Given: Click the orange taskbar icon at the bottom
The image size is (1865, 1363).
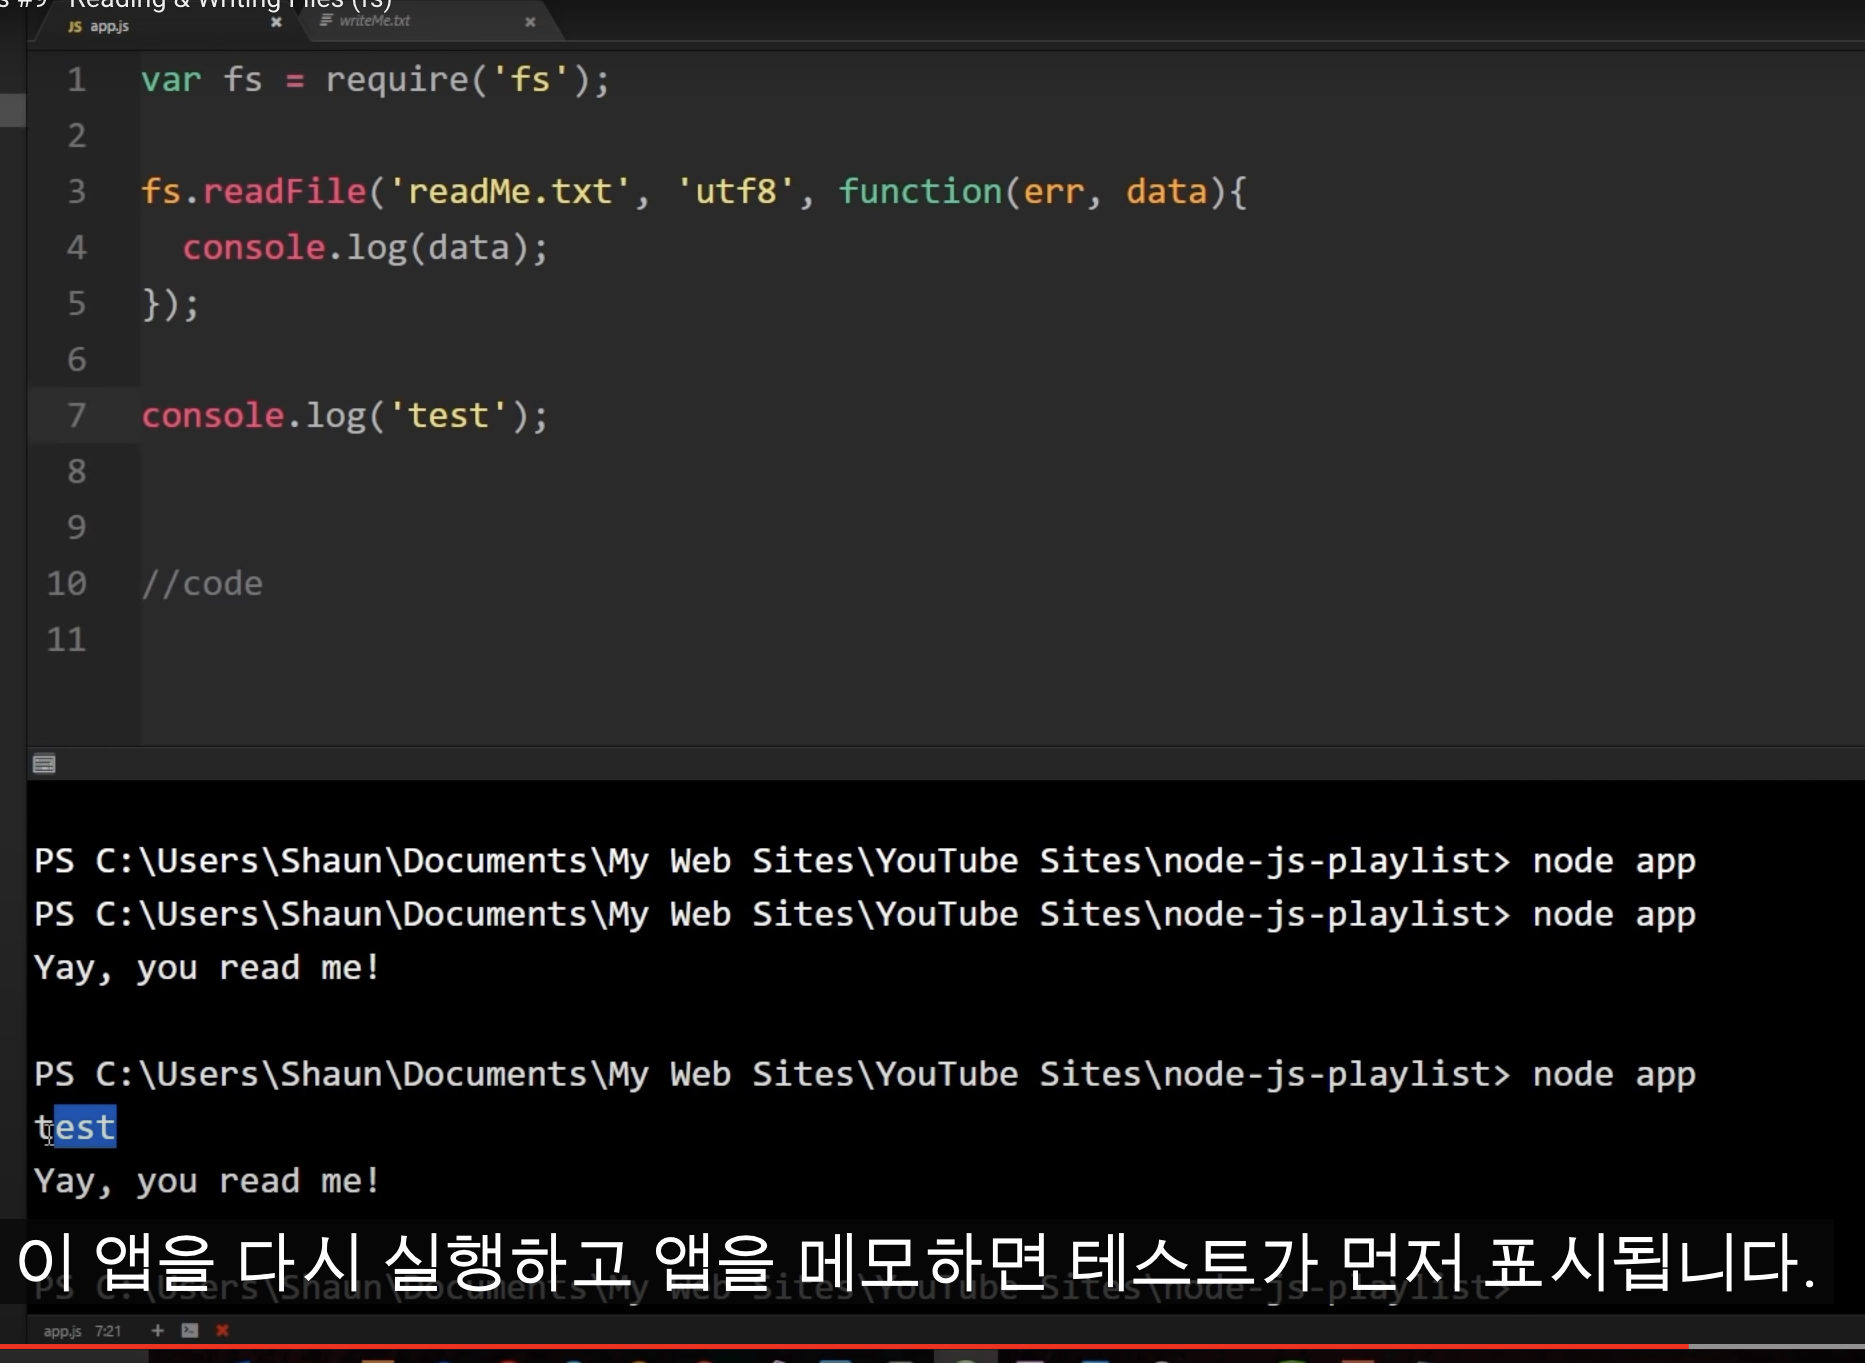Looking at the screenshot, I should point(378,1358).
